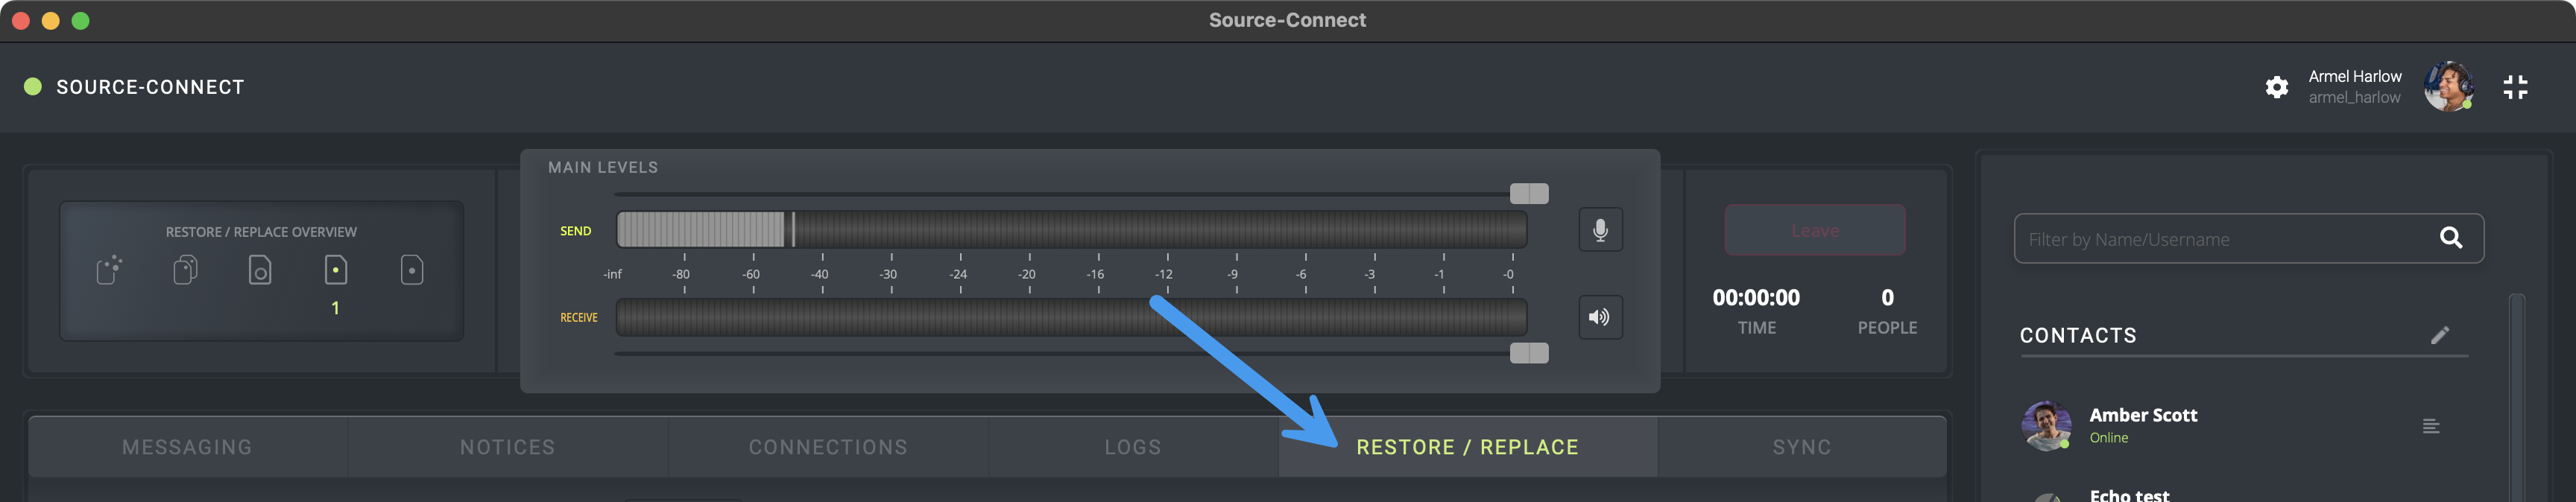Click the stacked copies icon in Restore overview

pyautogui.click(x=185, y=270)
